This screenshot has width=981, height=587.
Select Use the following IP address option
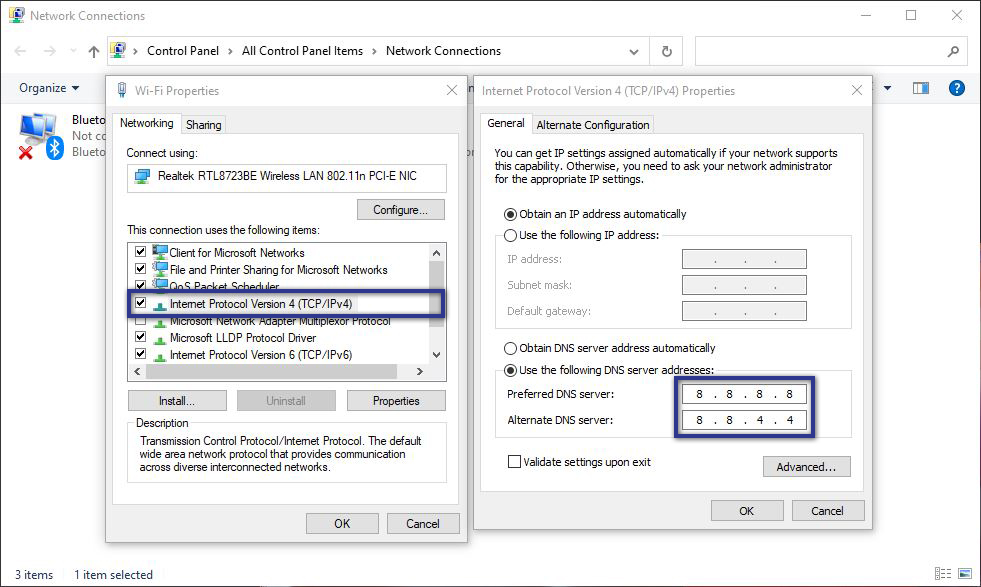[x=512, y=236]
